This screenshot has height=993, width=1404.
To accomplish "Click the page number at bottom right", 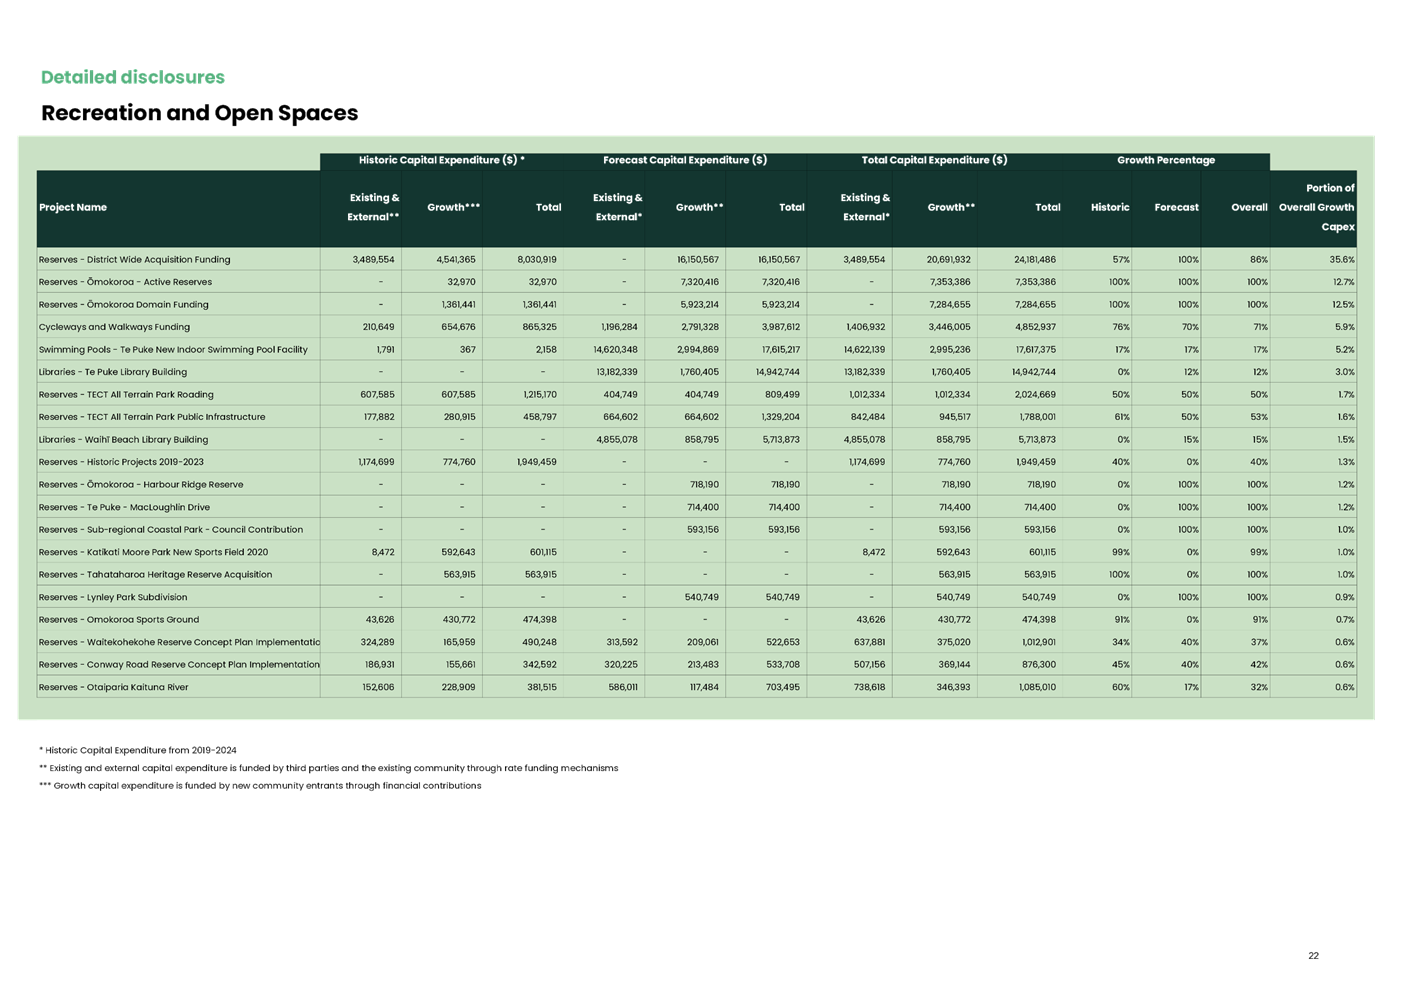I will point(1313,956).
